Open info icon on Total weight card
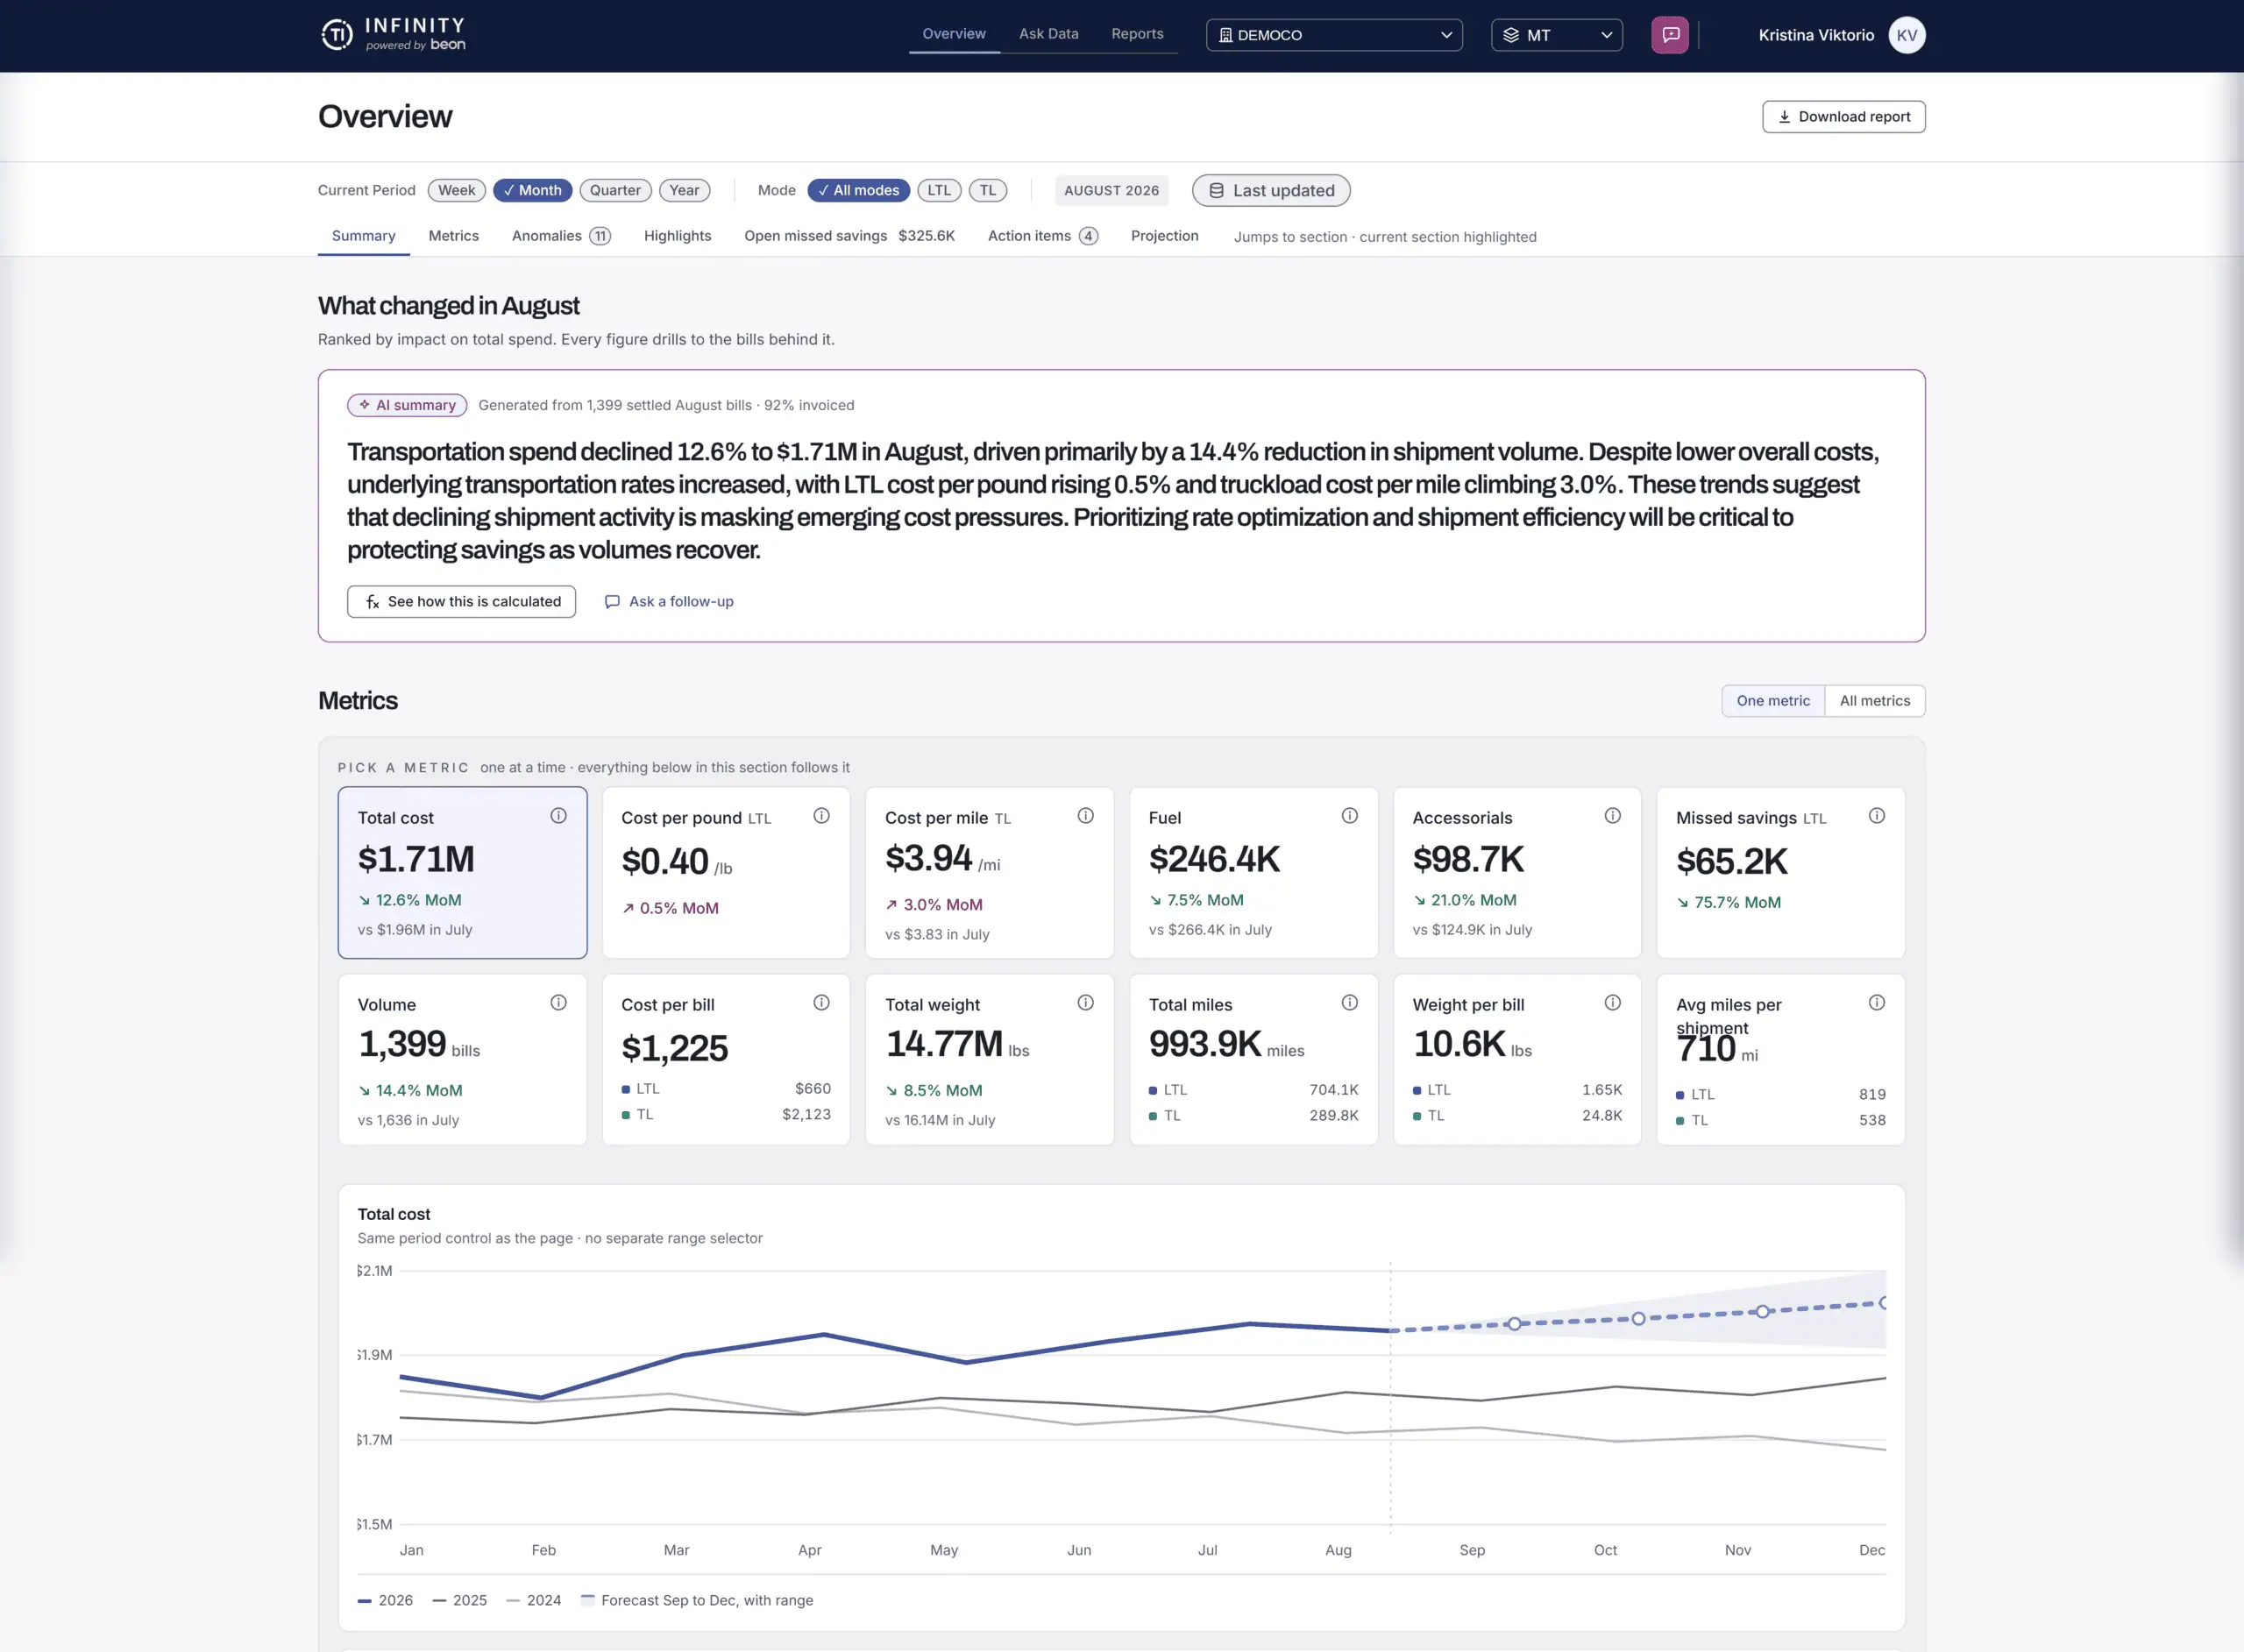Screen dimensions: 2244x1652 [x=1085, y=1003]
